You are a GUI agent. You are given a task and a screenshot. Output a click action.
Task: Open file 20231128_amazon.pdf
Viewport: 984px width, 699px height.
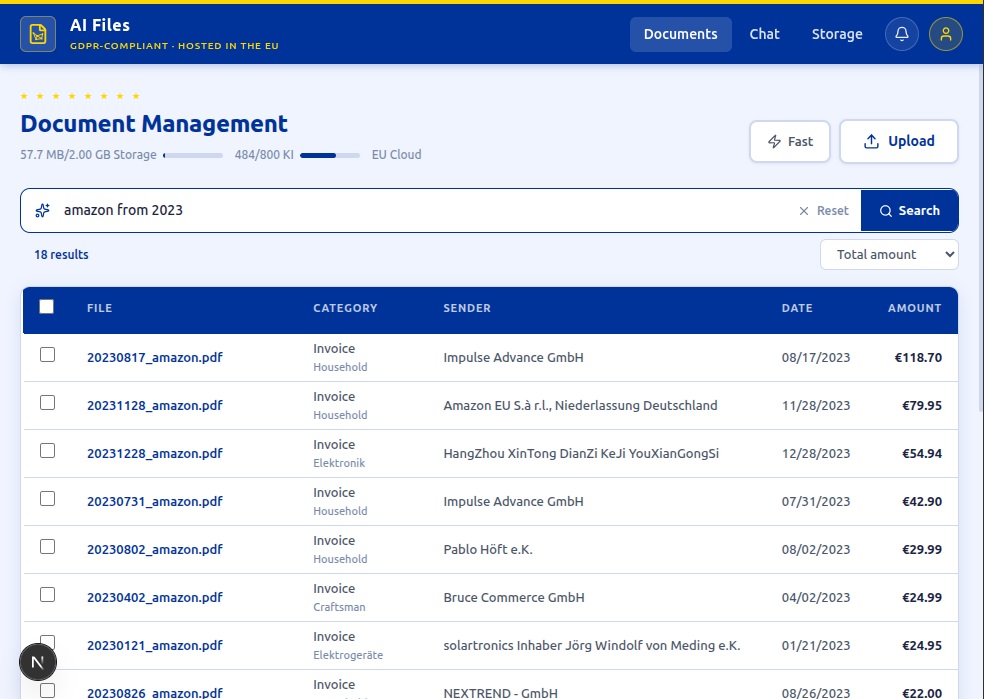154,405
